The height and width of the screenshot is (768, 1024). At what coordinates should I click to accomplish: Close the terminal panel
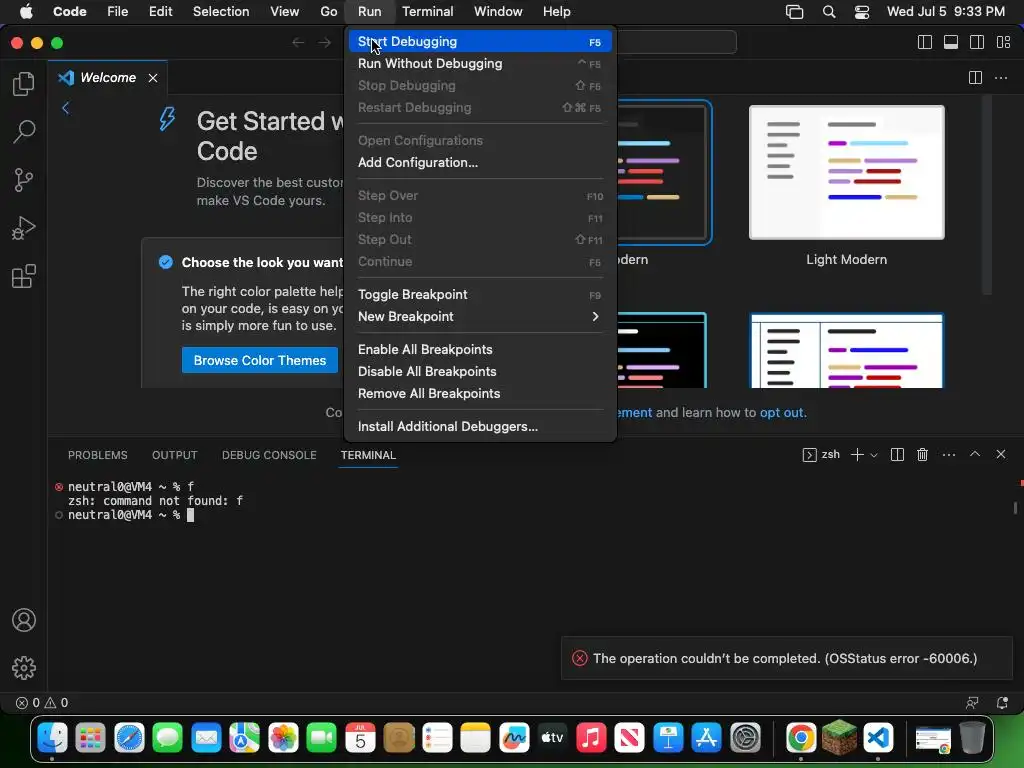tap(1000, 454)
